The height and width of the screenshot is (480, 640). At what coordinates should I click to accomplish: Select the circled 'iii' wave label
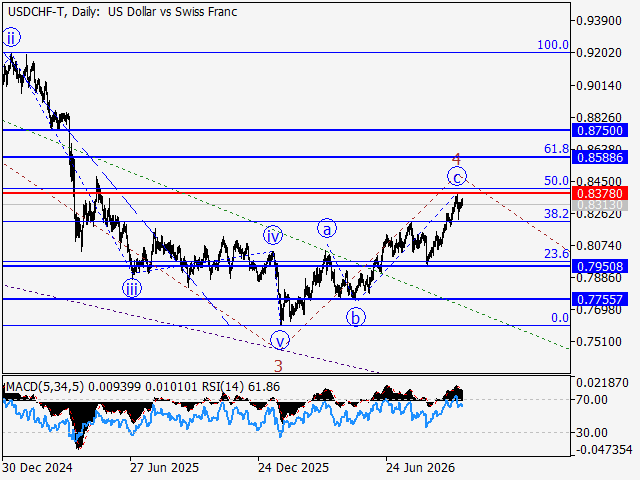pos(132,289)
